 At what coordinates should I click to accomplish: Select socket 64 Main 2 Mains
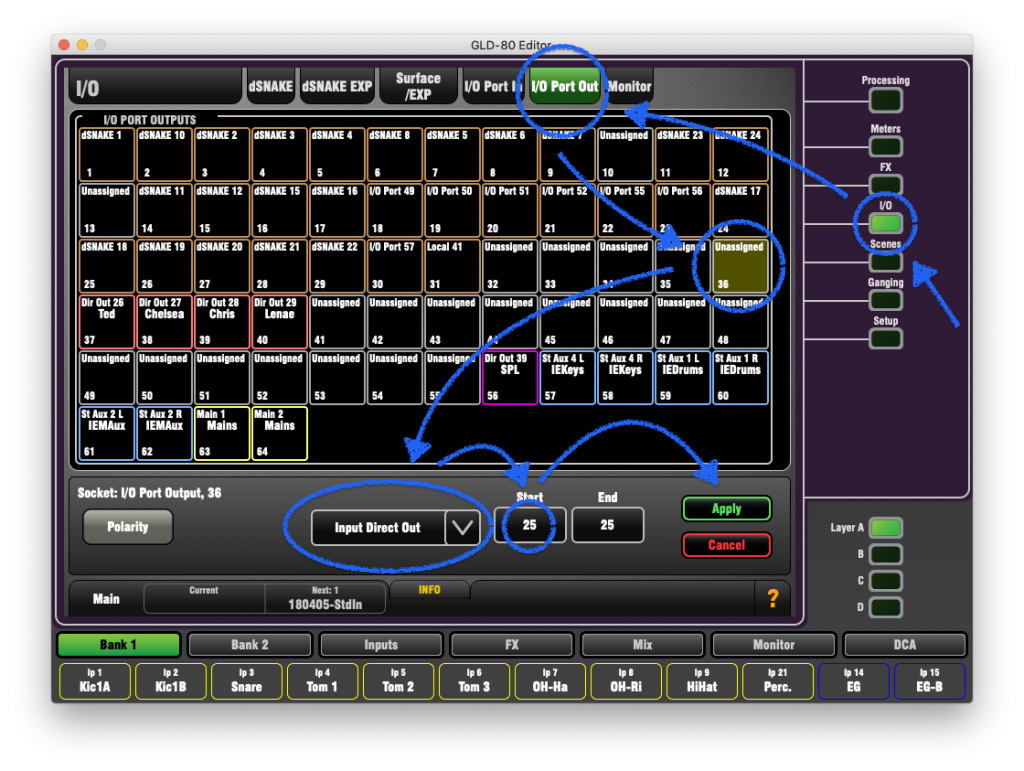(x=279, y=433)
